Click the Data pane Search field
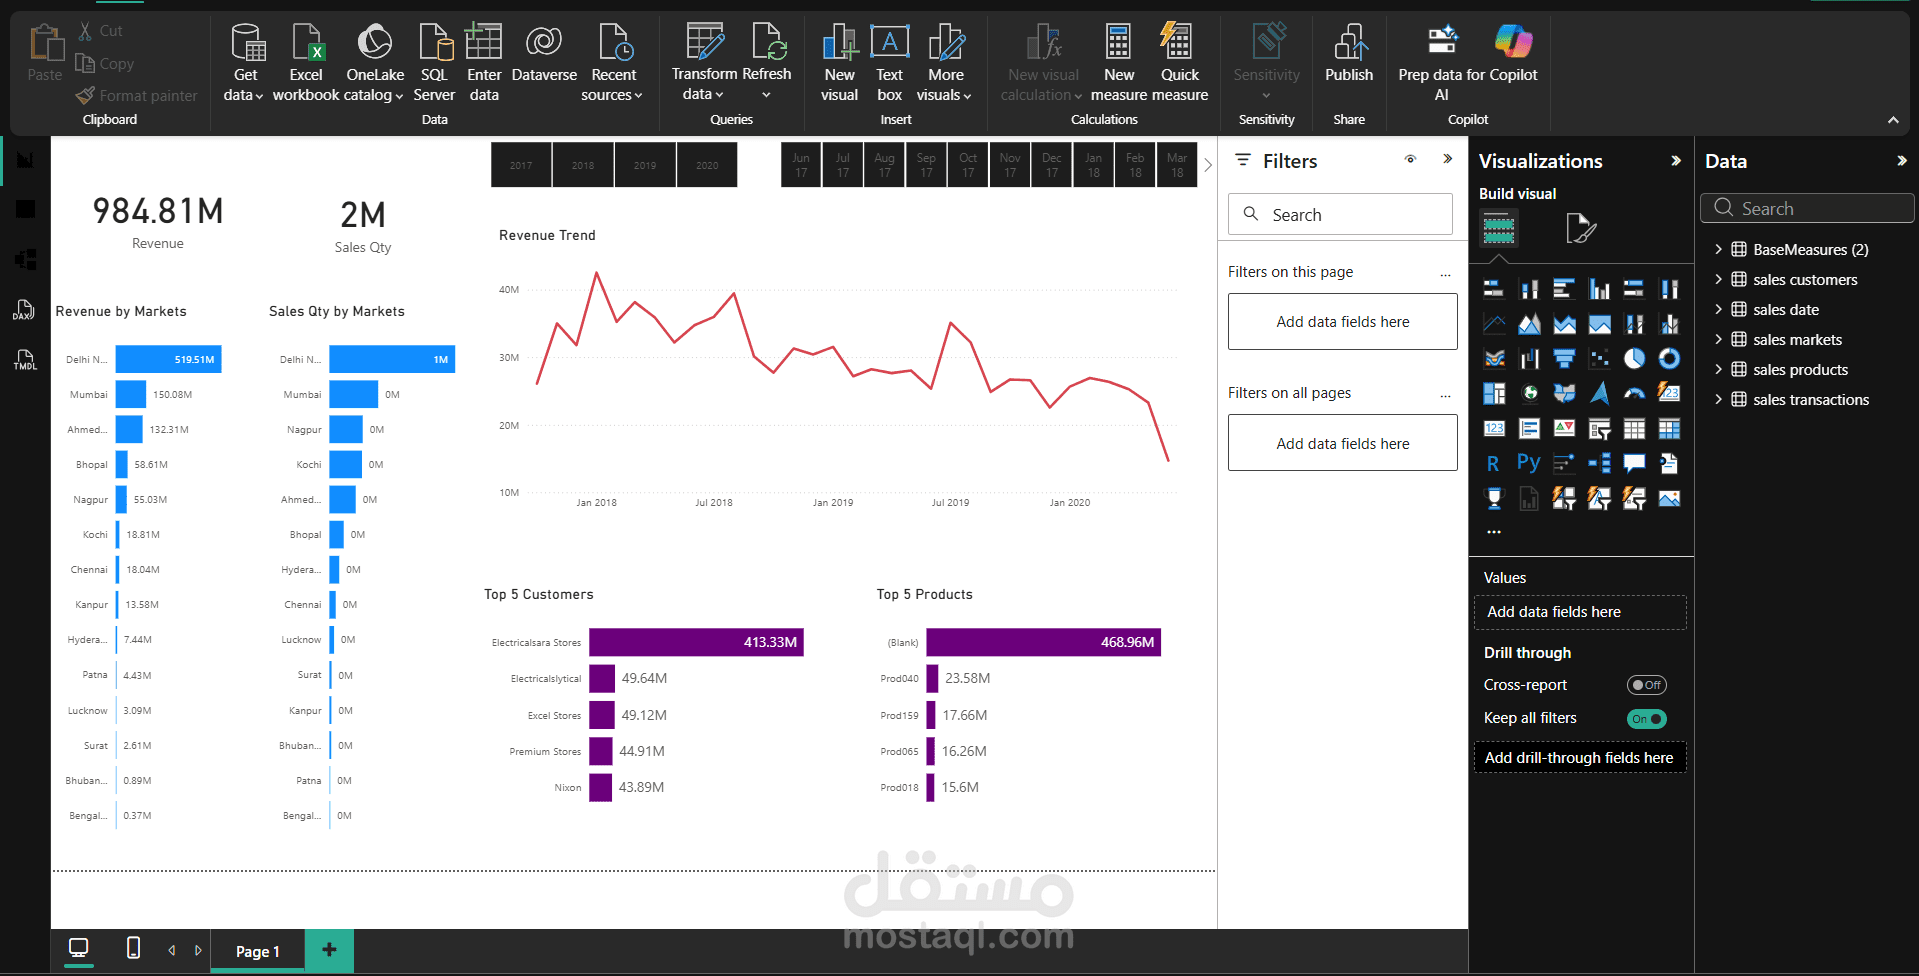This screenshot has width=1919, height=976. [1807, 208]
